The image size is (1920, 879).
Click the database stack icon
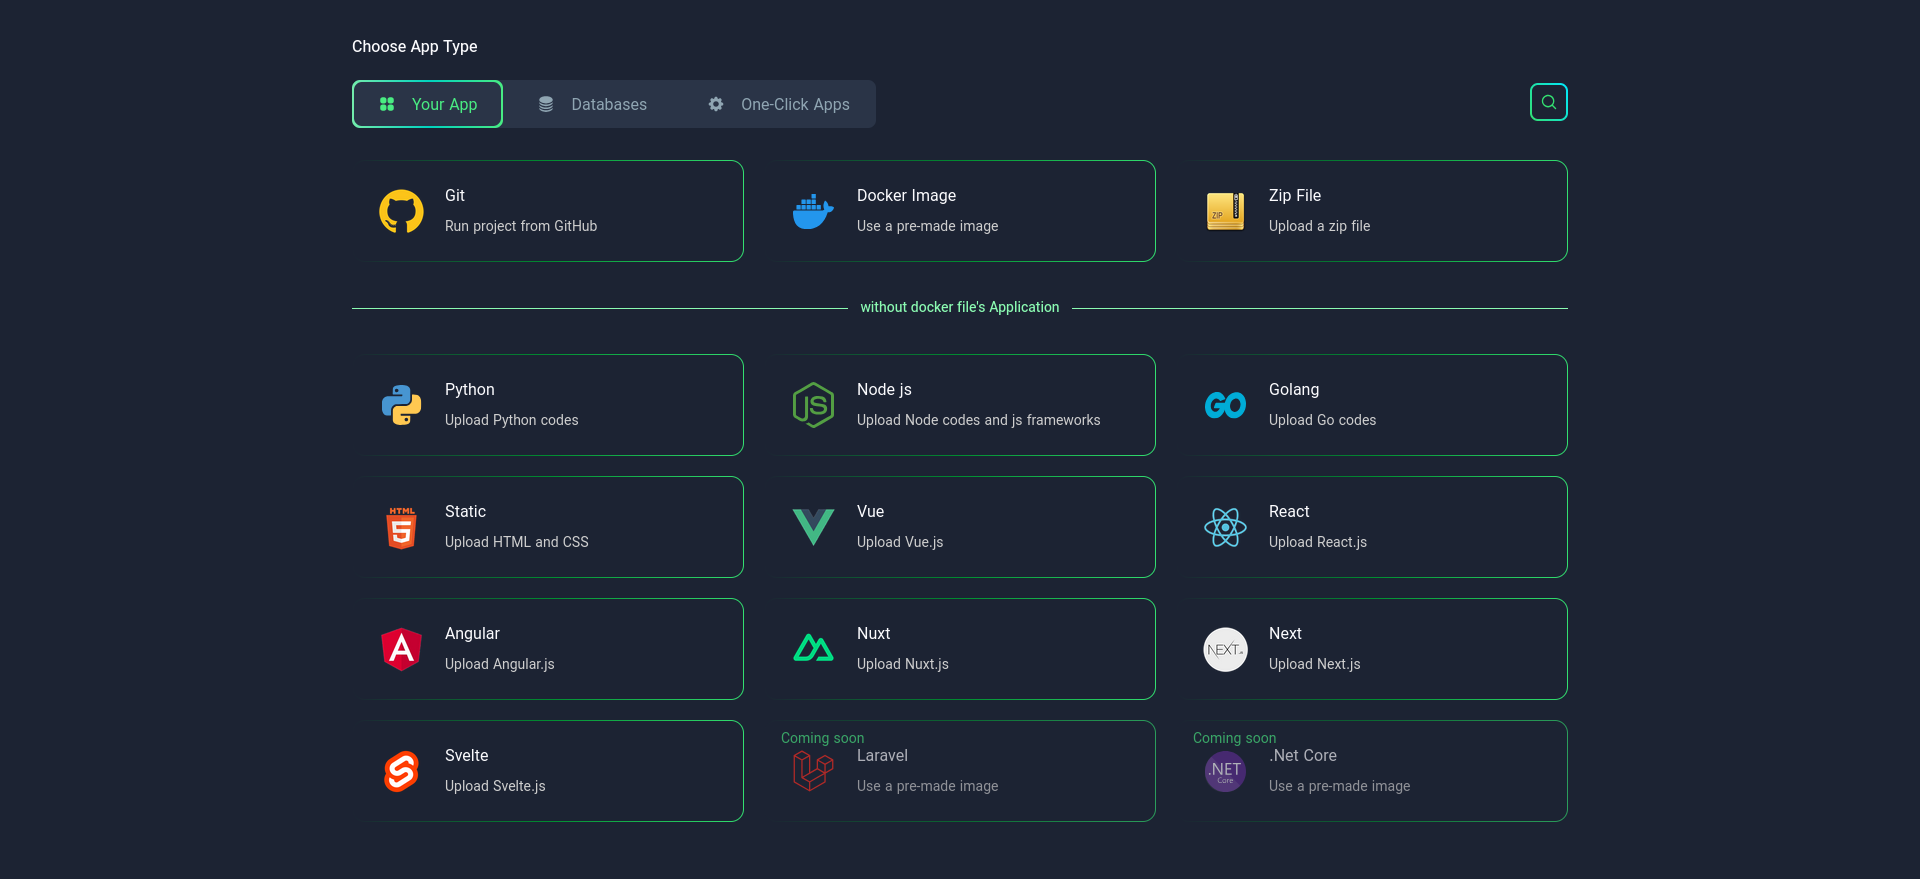click(x=546, y=104)
